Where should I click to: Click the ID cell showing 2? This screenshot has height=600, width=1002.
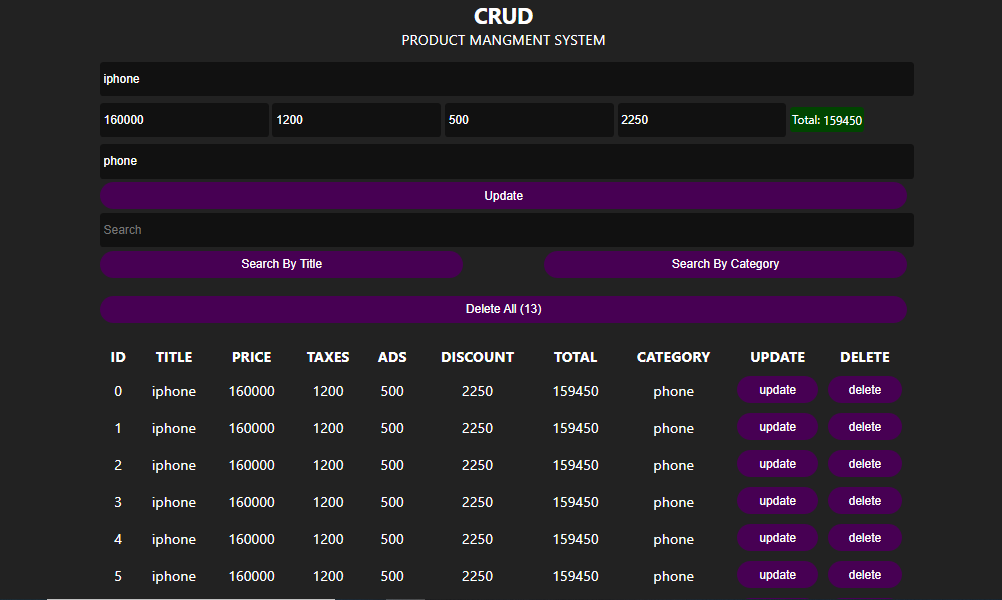coord(118,465)
